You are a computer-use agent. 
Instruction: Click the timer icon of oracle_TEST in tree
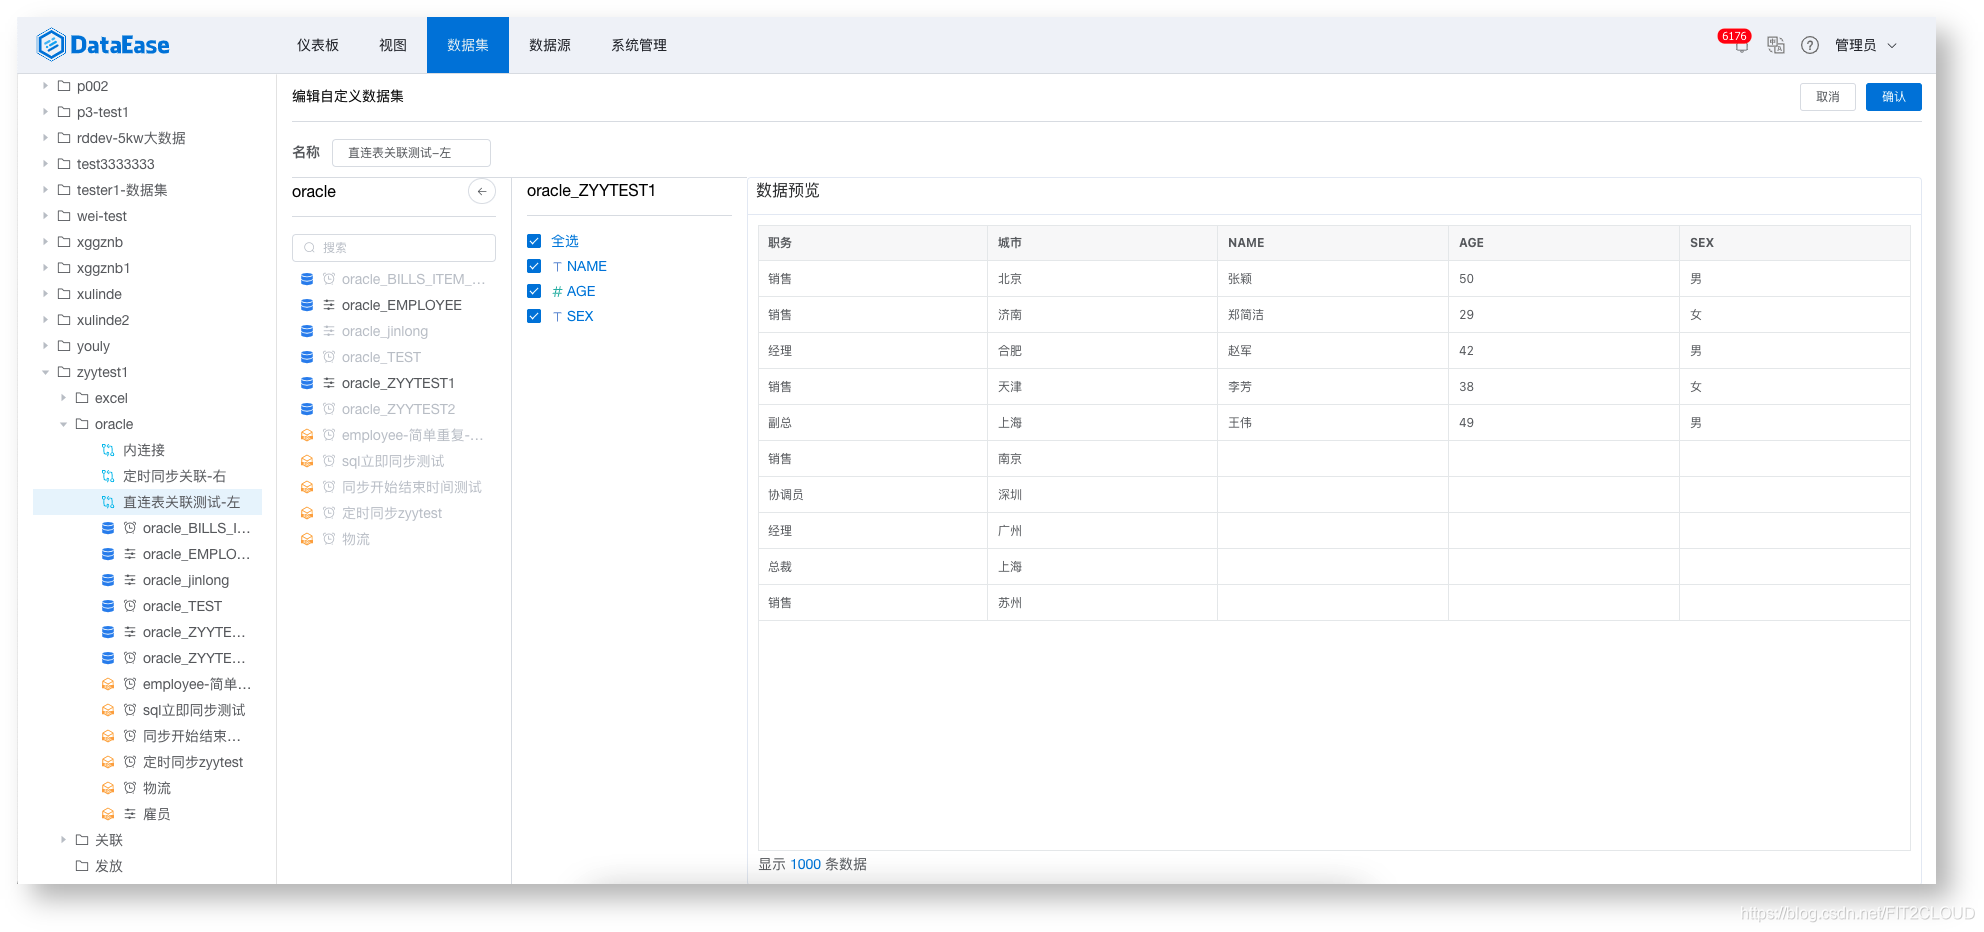coord(130,606)
